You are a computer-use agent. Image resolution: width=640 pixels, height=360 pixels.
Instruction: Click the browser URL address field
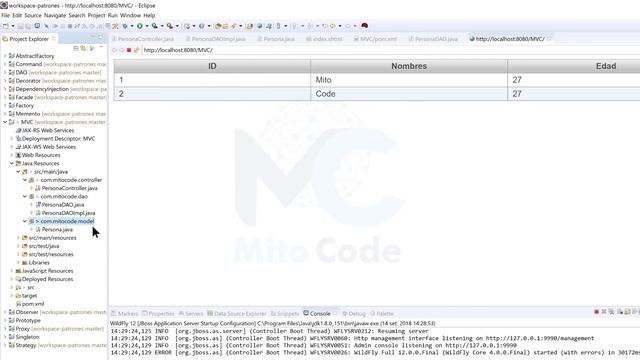(x=390, y=50)
